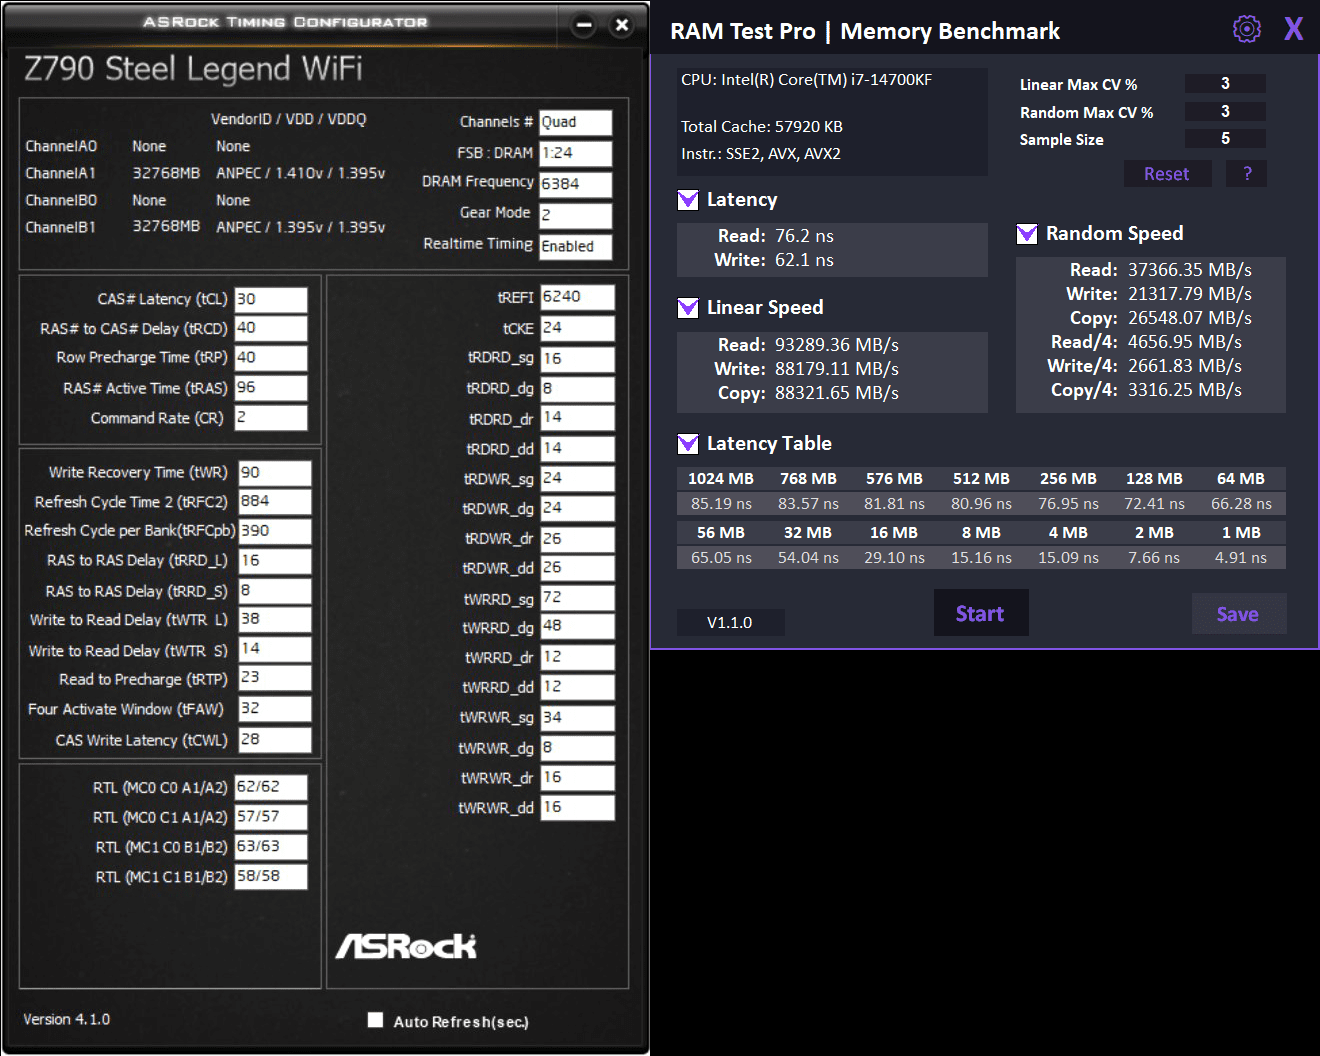The image size is (1320, 1056).
Task: Select the tWRRD_sg value field
Action: 577,598
